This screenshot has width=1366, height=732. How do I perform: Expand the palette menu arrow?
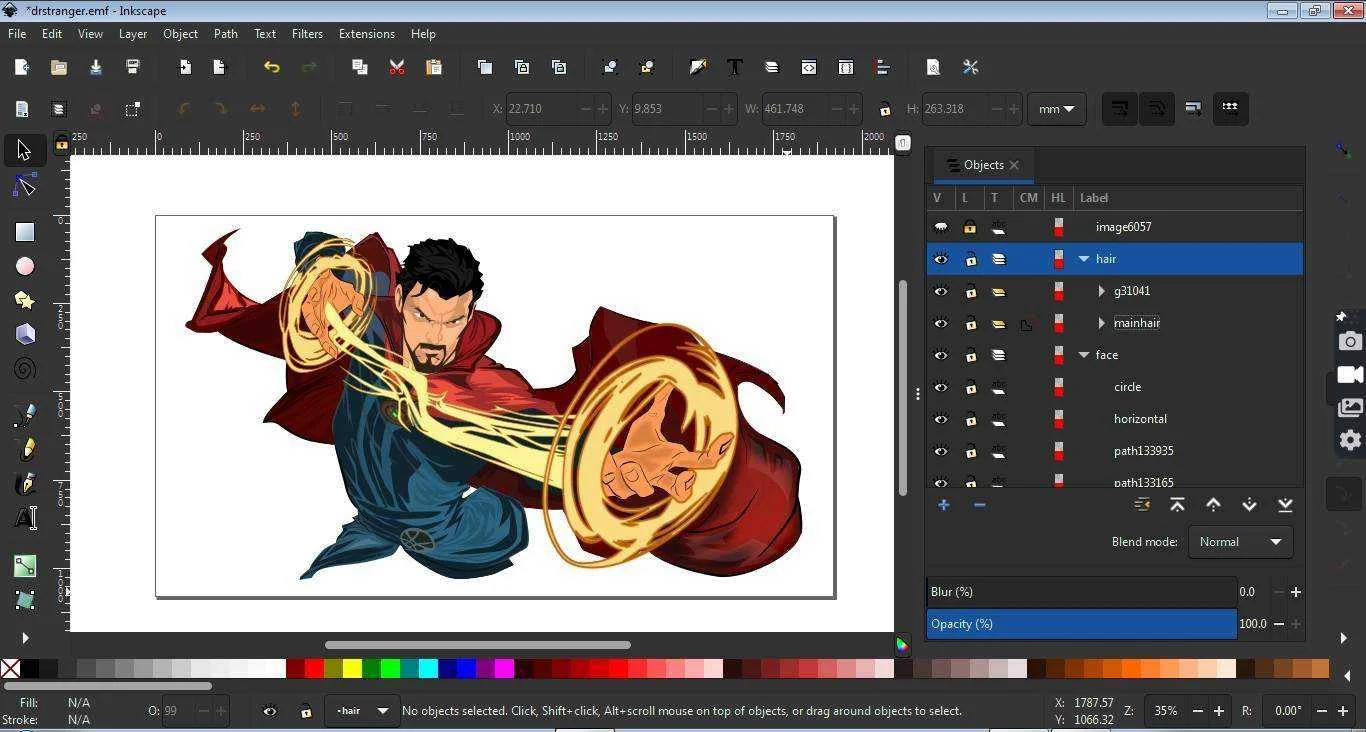point(1347,676)
